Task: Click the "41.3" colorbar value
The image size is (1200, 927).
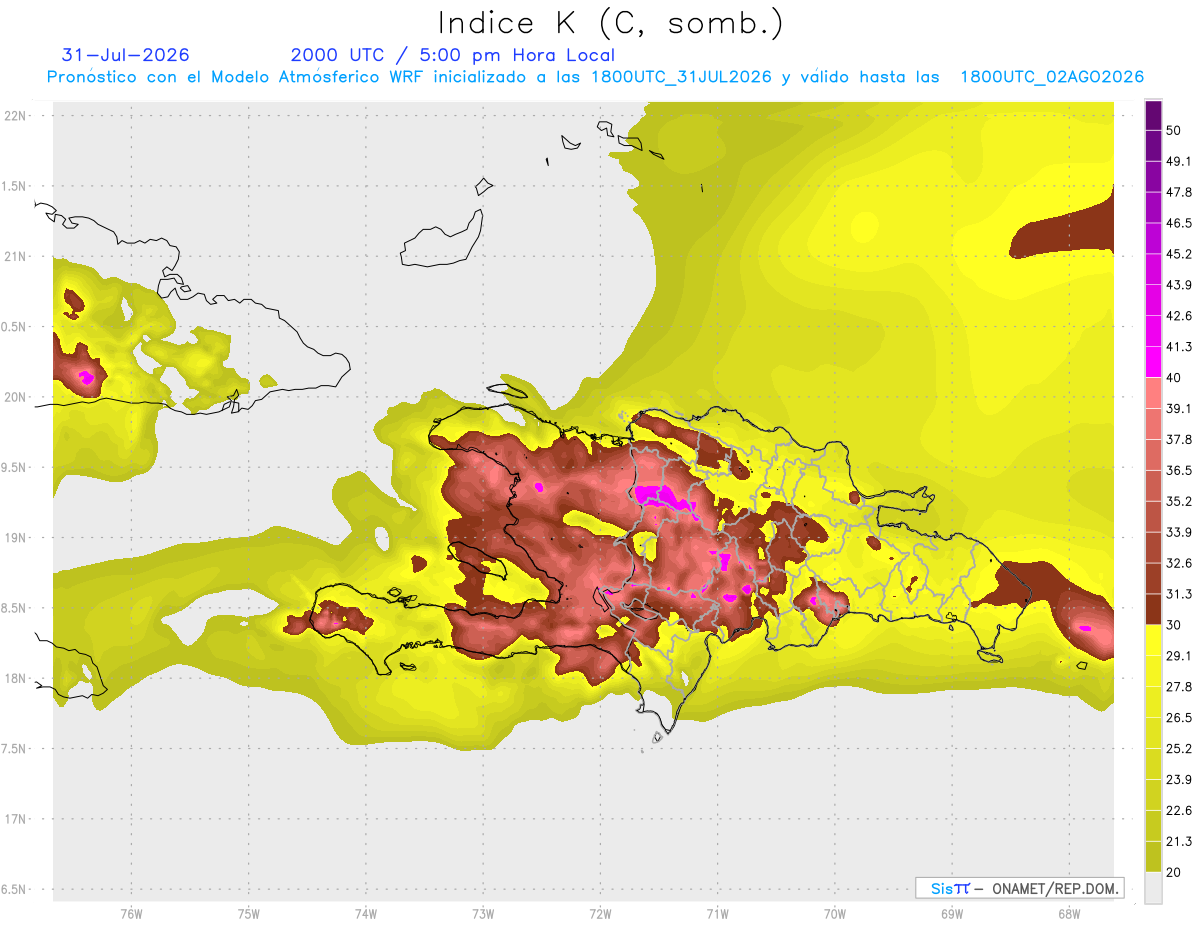Action: click(1179, 347)
